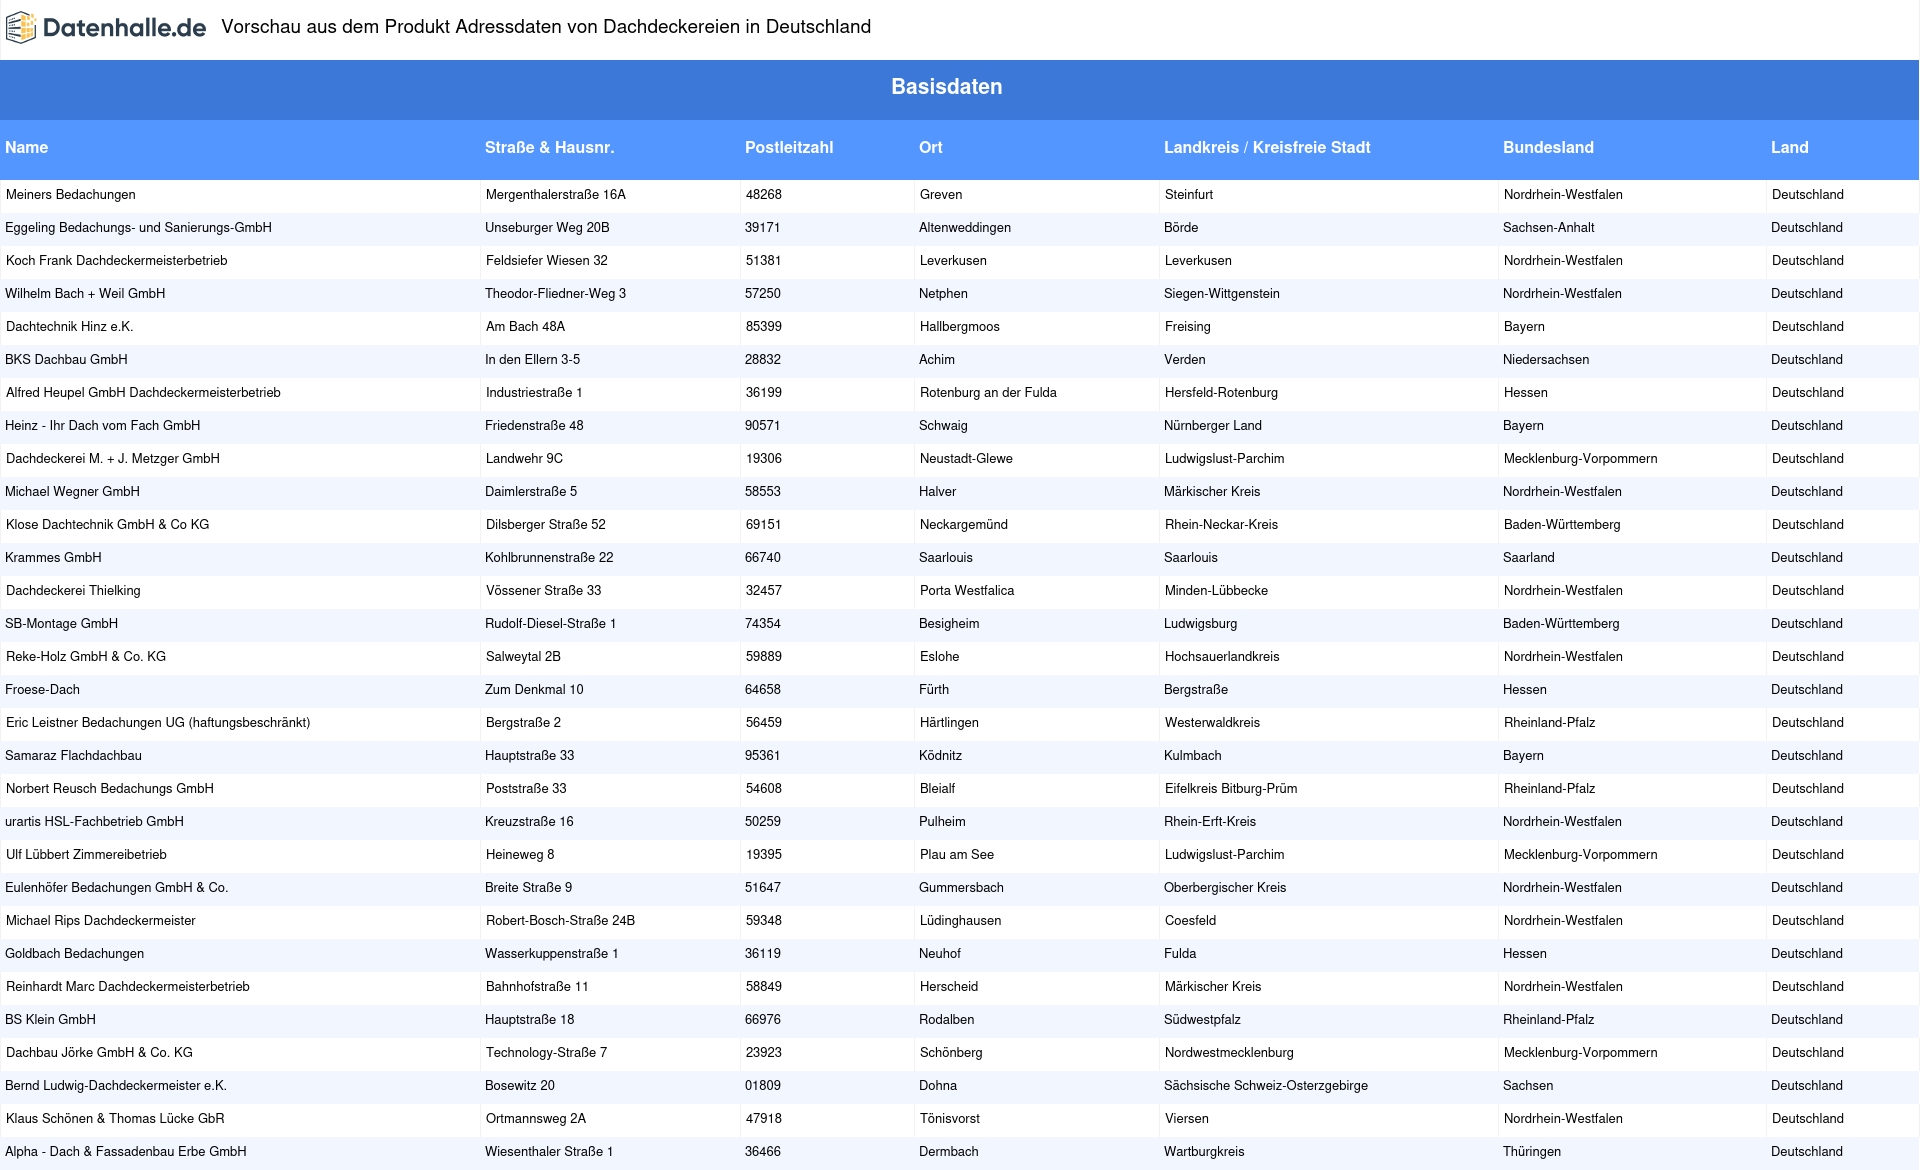Click Eulenhöfer Bedachungen GmbH & Co.

coord(116,888)
